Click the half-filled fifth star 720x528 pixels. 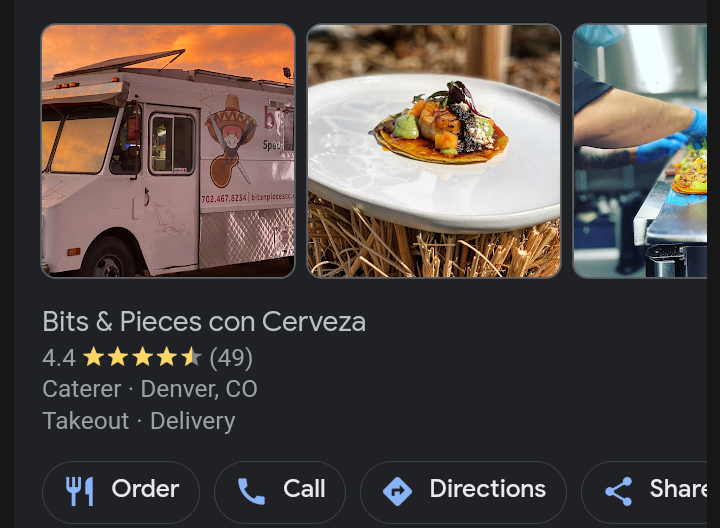191,357
